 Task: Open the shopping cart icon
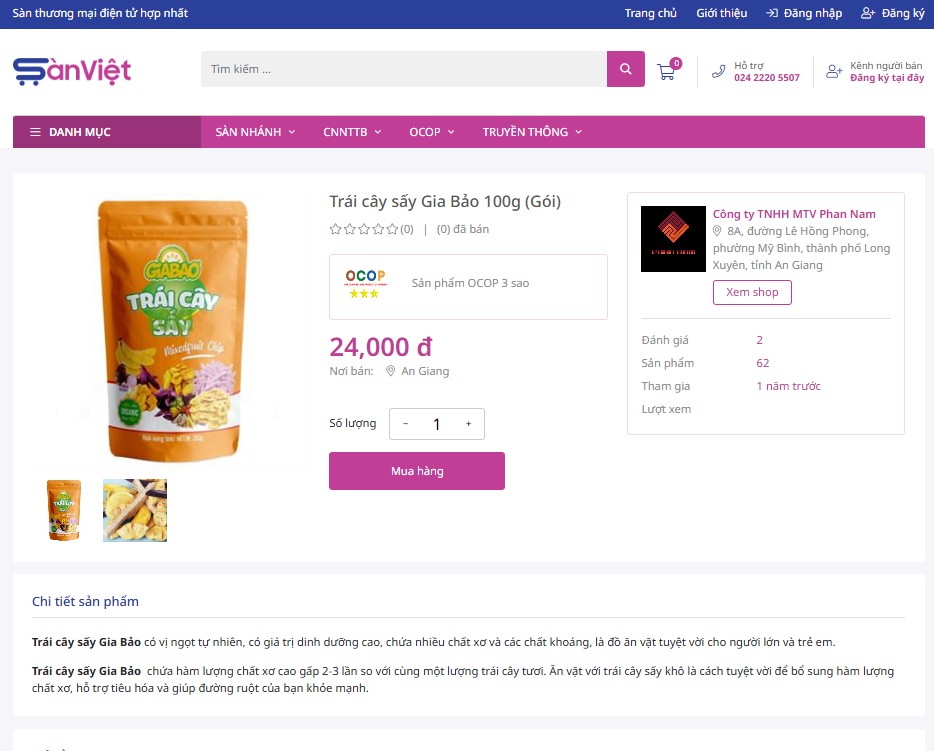pyautogui.click(x=666, y=72)
